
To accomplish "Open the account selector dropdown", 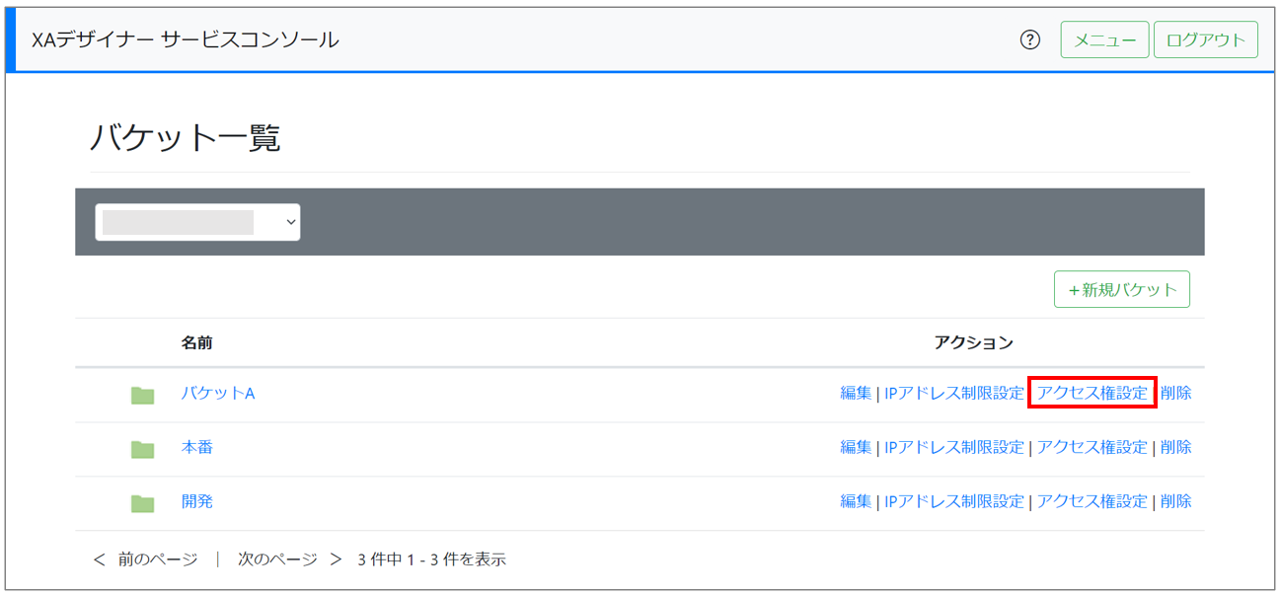I will coord(198,222).
